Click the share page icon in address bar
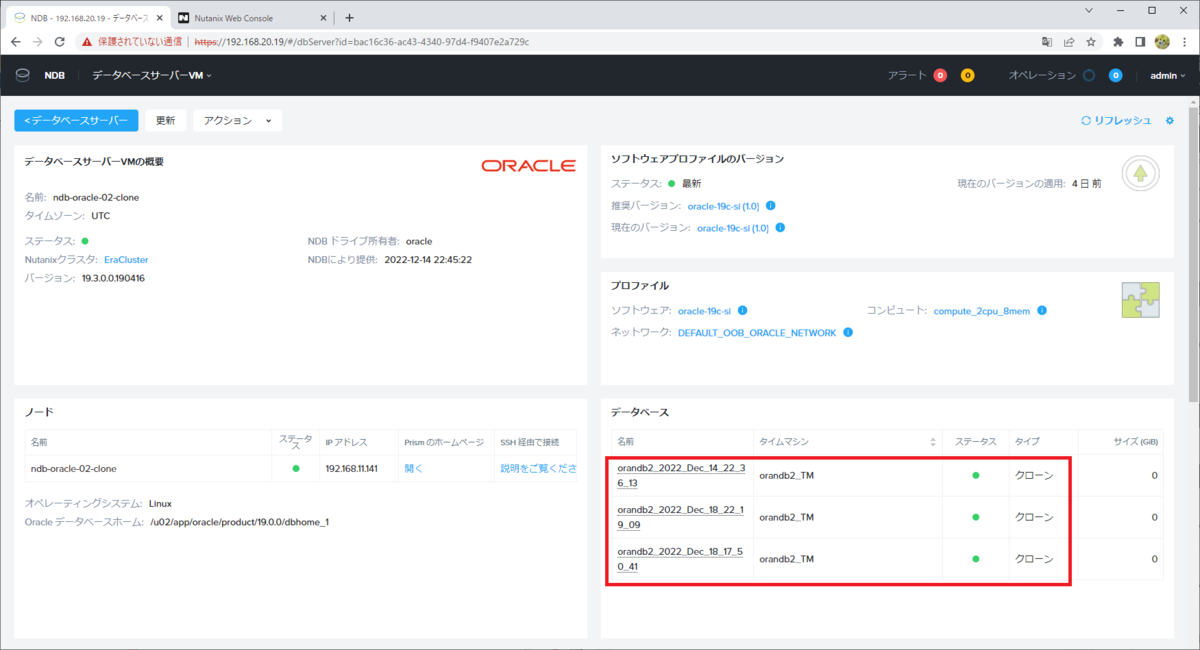The width and height of the screenshot is (1200, 650). [x=1069, y=42]
